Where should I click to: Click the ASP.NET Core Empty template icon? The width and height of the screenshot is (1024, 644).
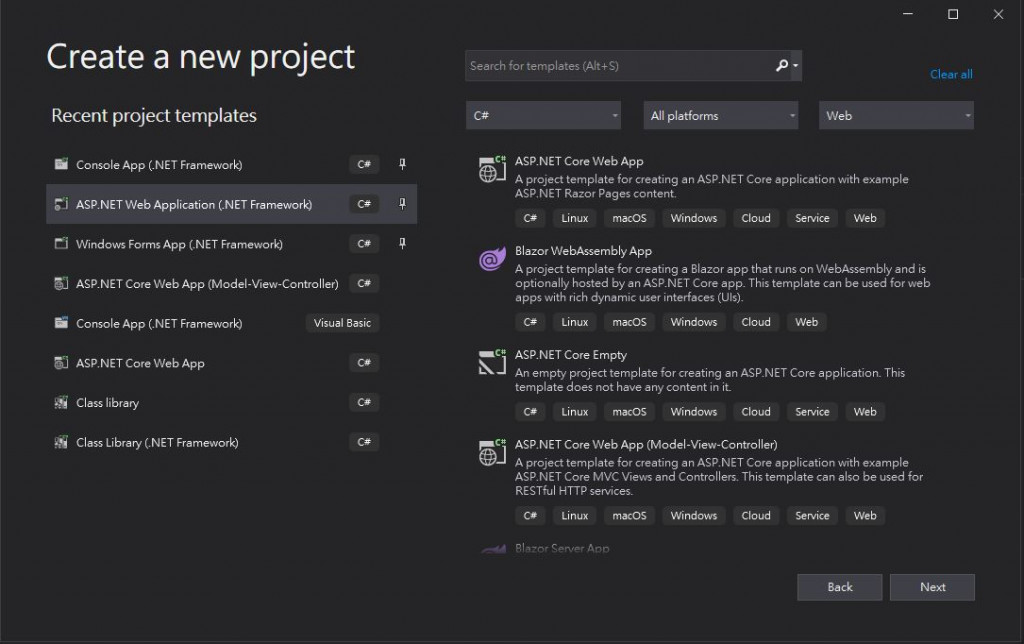490,362
